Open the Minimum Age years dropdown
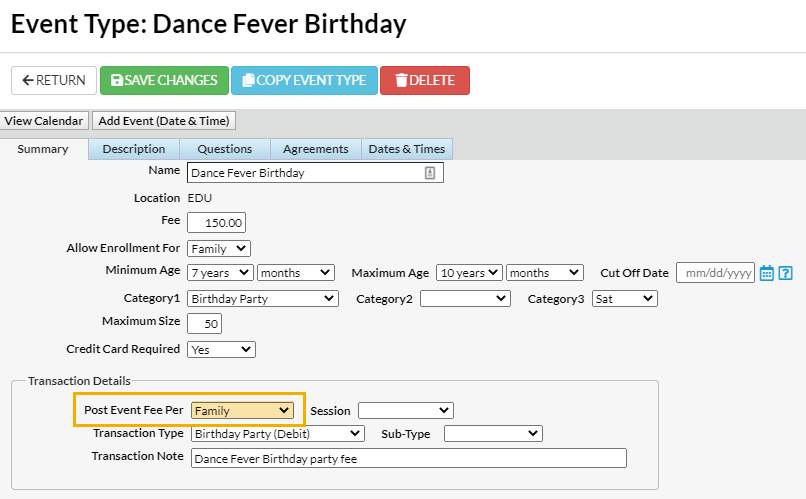This screenshot has height=499, width=806. tap(220, 273)
